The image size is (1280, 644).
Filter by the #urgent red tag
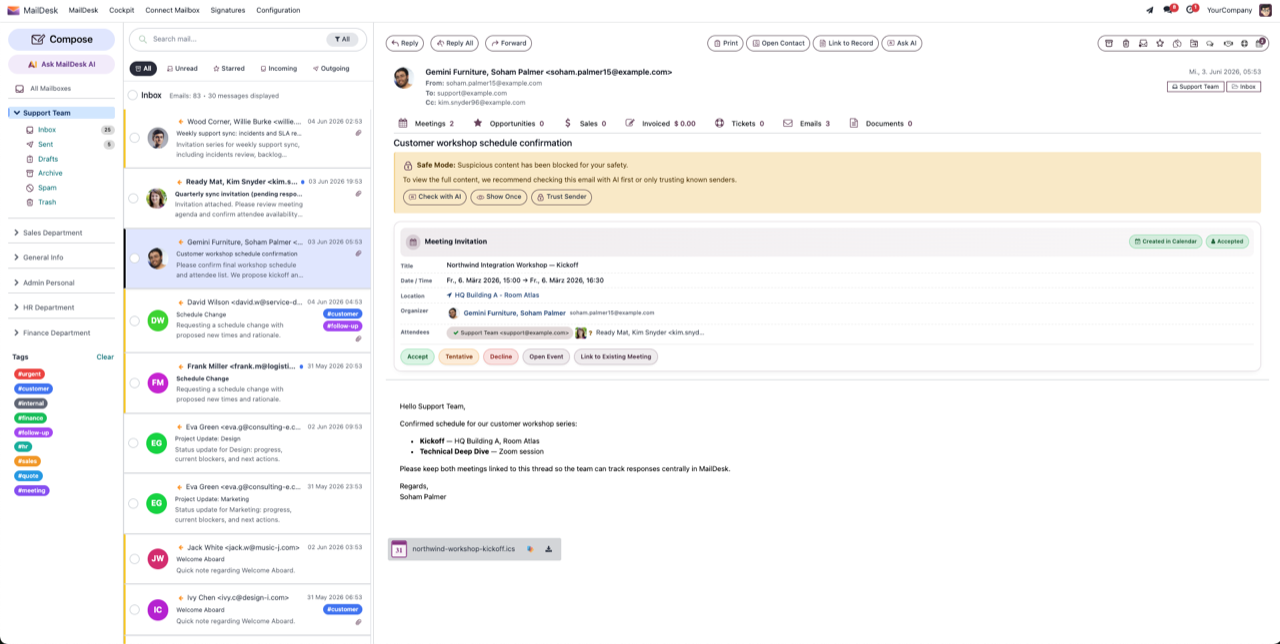[x=30, y=374]
